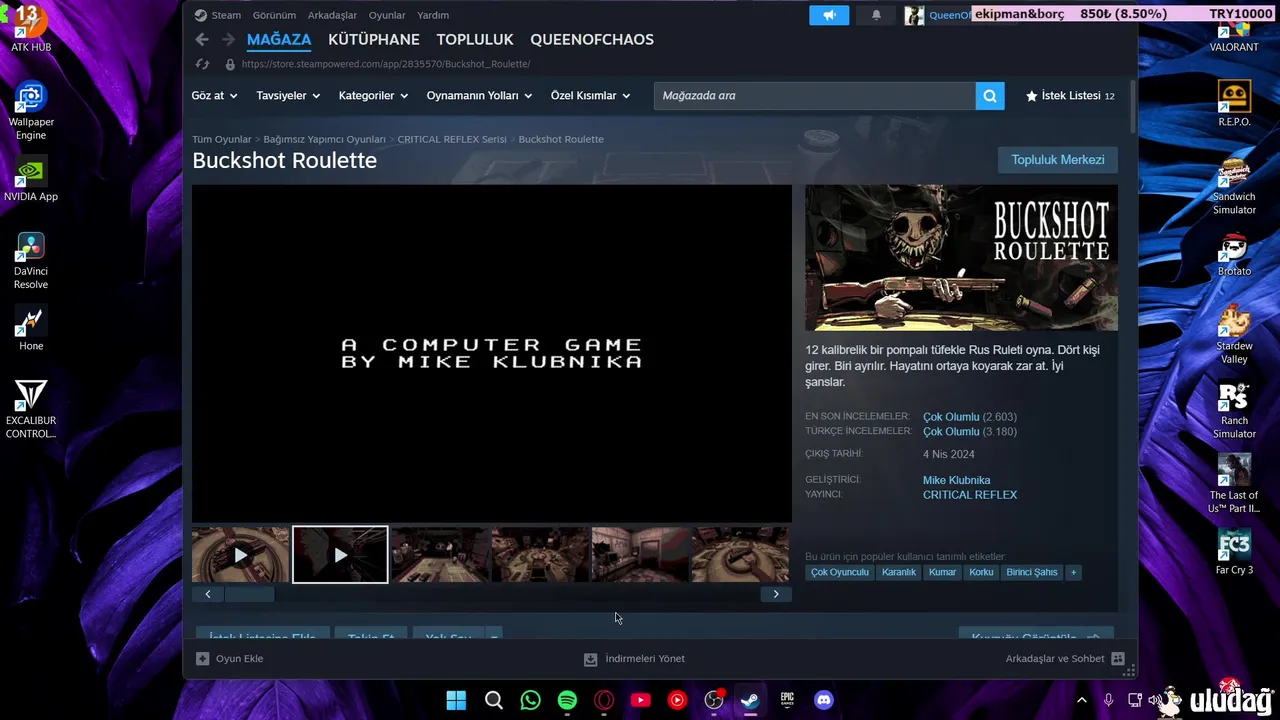Click the Korku tag
Image resolution: width=1280 pixels, height=720 pixels.
pos(981,572)
